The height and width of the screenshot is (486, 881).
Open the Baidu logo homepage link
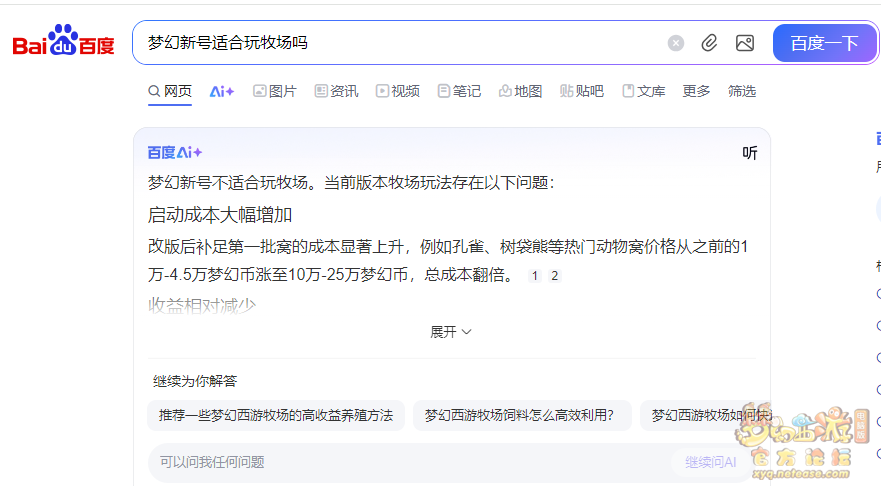tap(63, 40)
